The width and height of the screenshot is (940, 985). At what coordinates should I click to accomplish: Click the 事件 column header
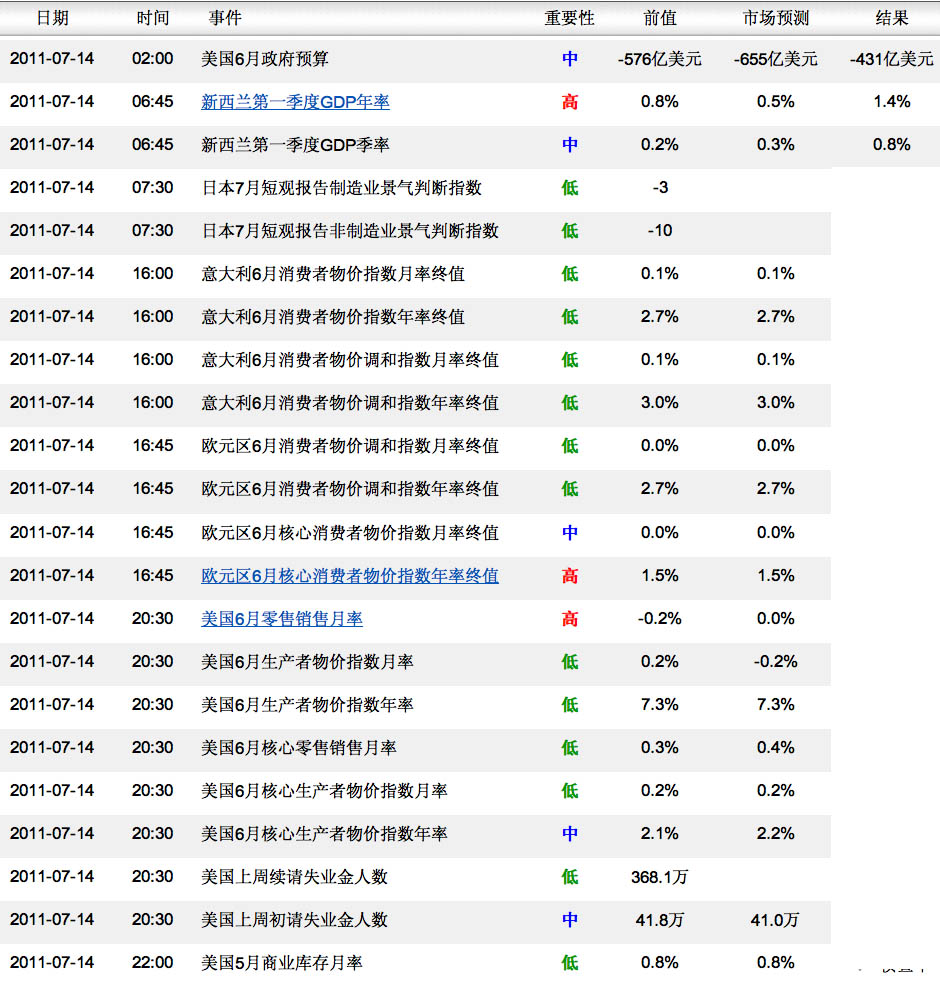click(225, 18)
